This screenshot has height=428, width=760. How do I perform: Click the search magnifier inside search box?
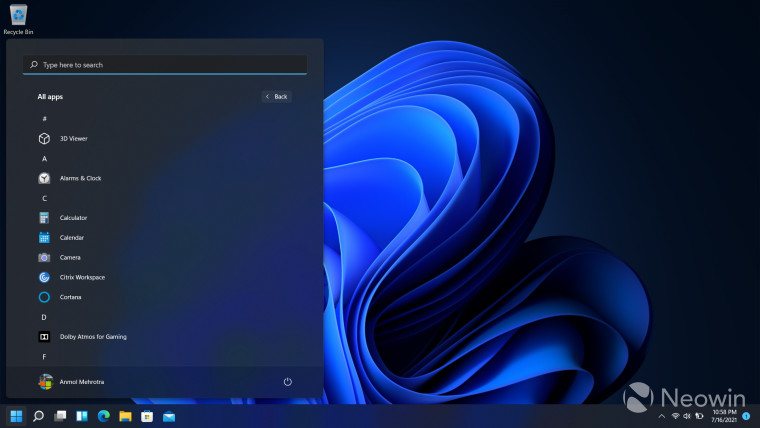point(34,64)
